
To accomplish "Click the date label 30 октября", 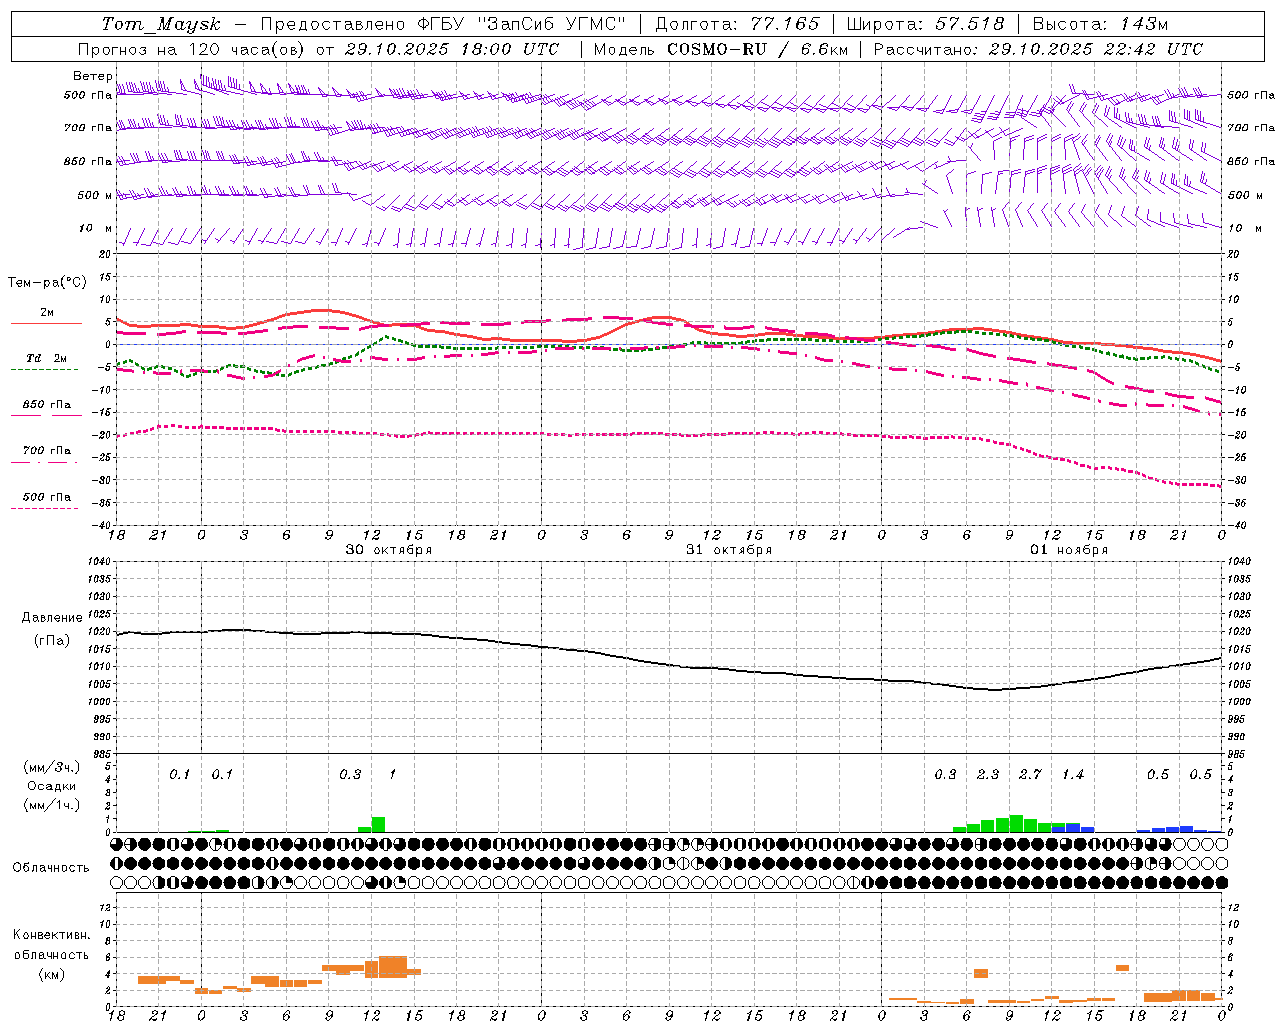I will click(389, 550).
